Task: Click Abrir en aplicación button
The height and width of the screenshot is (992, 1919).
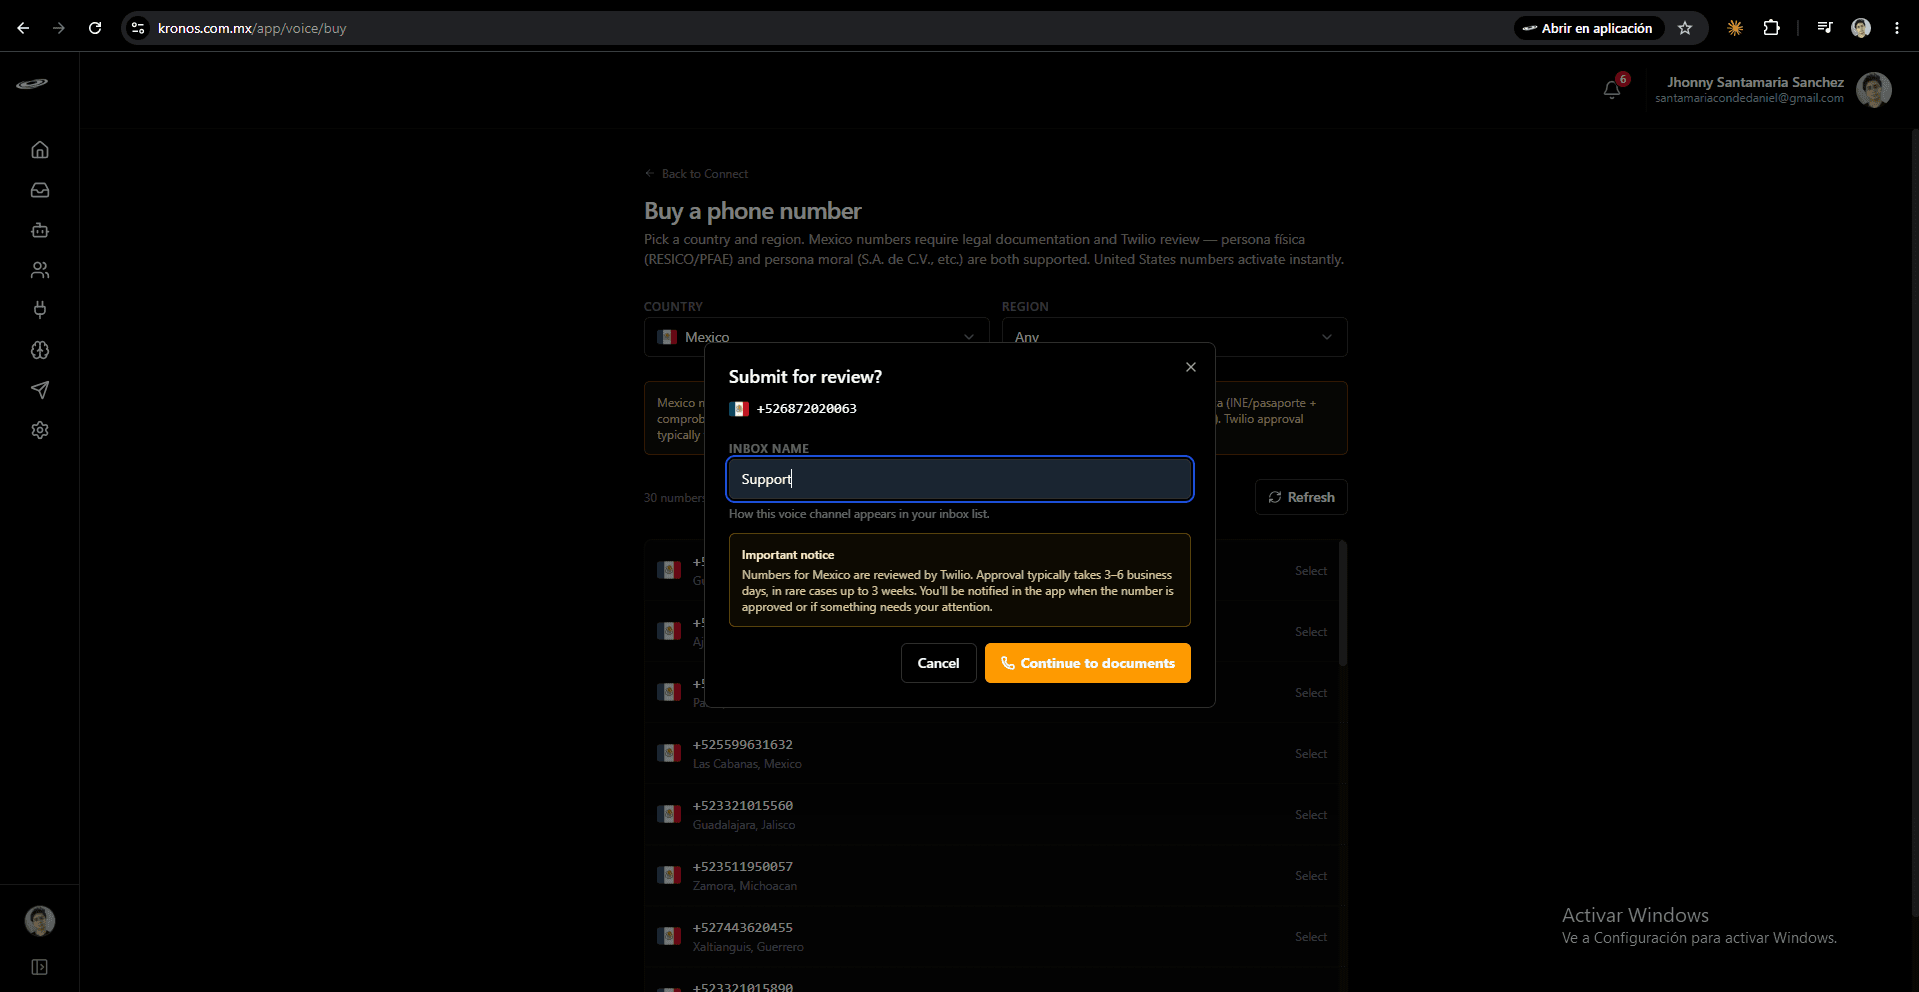Action: 1588,28
